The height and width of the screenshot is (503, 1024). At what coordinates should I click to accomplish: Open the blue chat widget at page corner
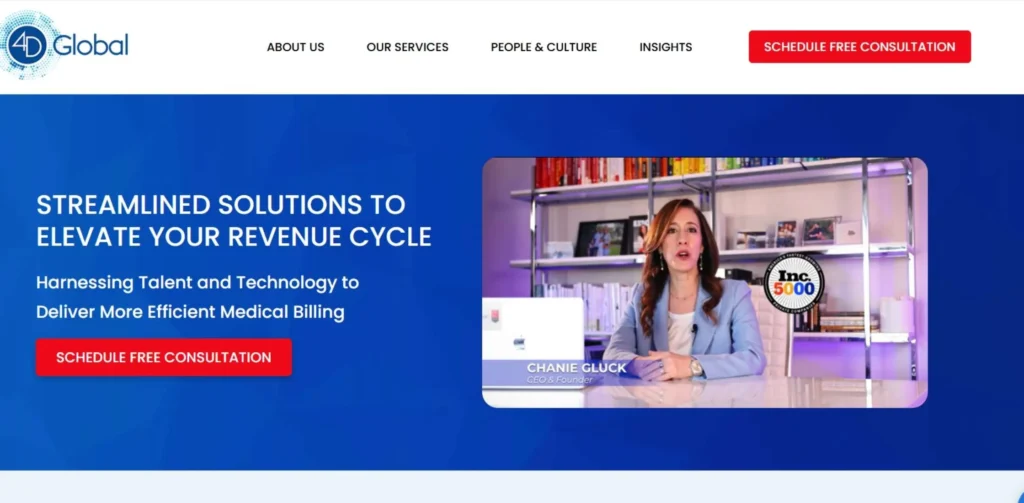click(1019, 498)
